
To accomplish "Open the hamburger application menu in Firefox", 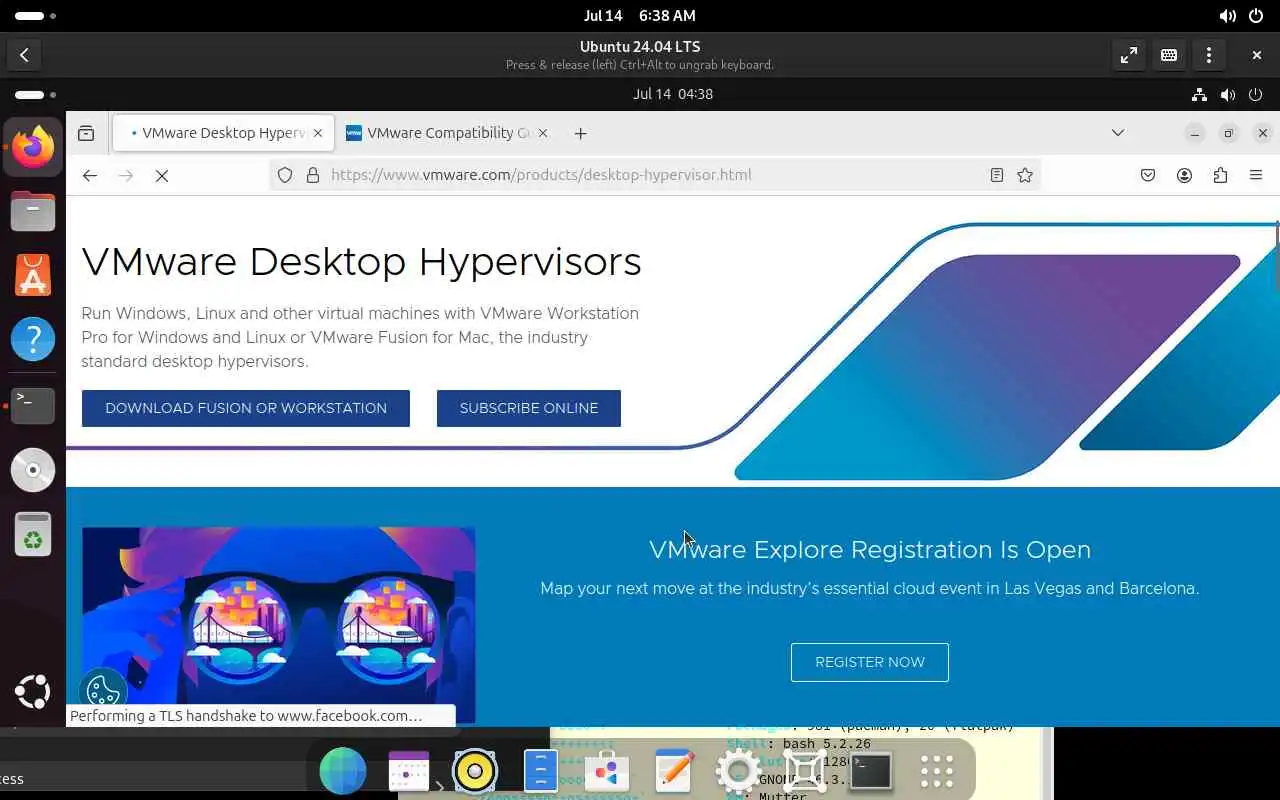I will pos(1256,175).
